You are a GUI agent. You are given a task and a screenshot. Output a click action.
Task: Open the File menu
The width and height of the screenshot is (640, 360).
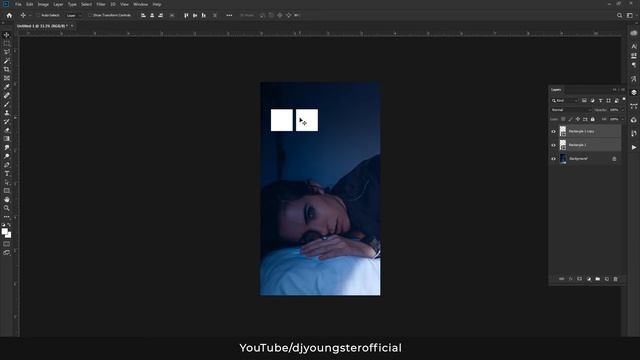18,4
